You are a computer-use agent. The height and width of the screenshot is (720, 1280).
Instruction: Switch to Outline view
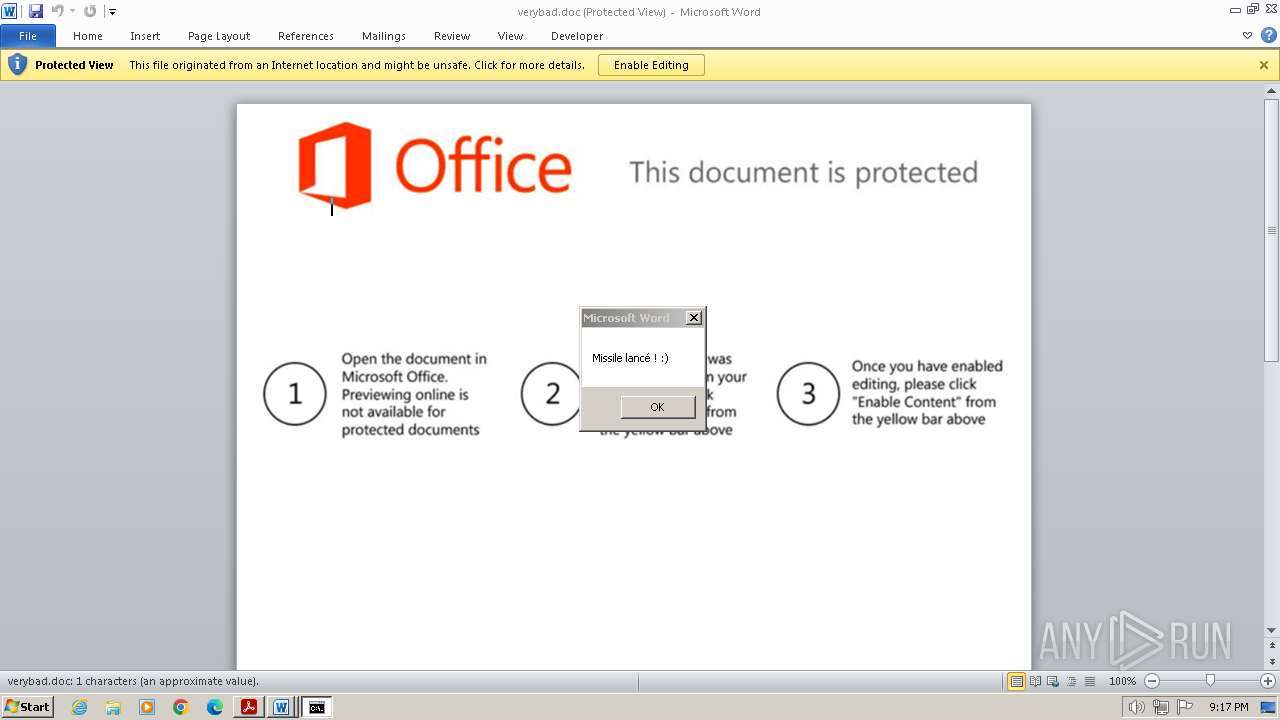1071,681
